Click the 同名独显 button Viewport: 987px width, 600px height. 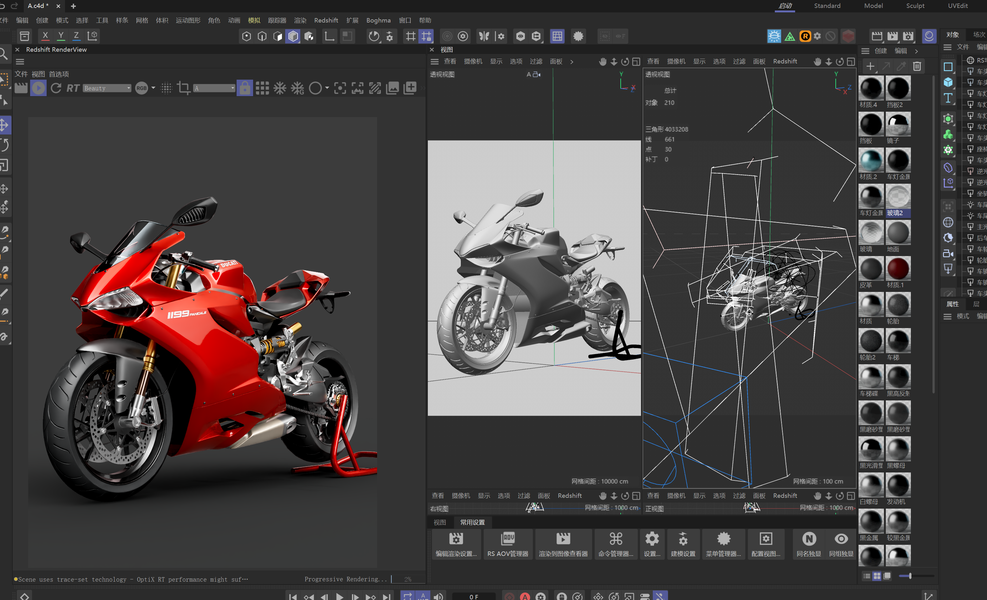808,543
